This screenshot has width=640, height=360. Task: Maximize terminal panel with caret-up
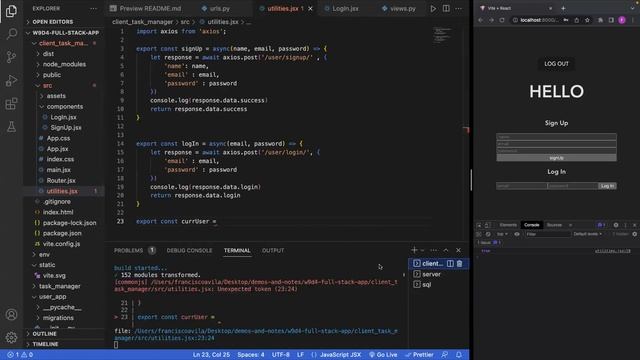point(446,250)
